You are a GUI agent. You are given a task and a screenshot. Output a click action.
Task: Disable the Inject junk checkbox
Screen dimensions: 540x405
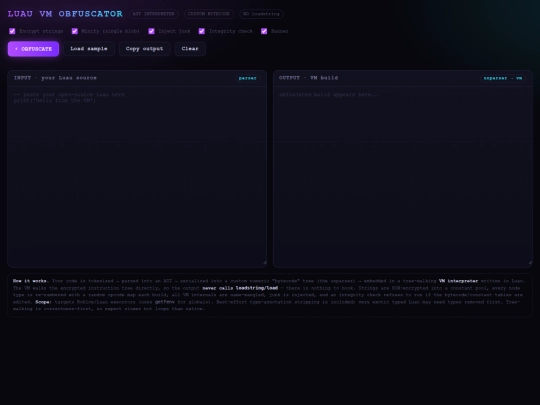coord(151,31)
